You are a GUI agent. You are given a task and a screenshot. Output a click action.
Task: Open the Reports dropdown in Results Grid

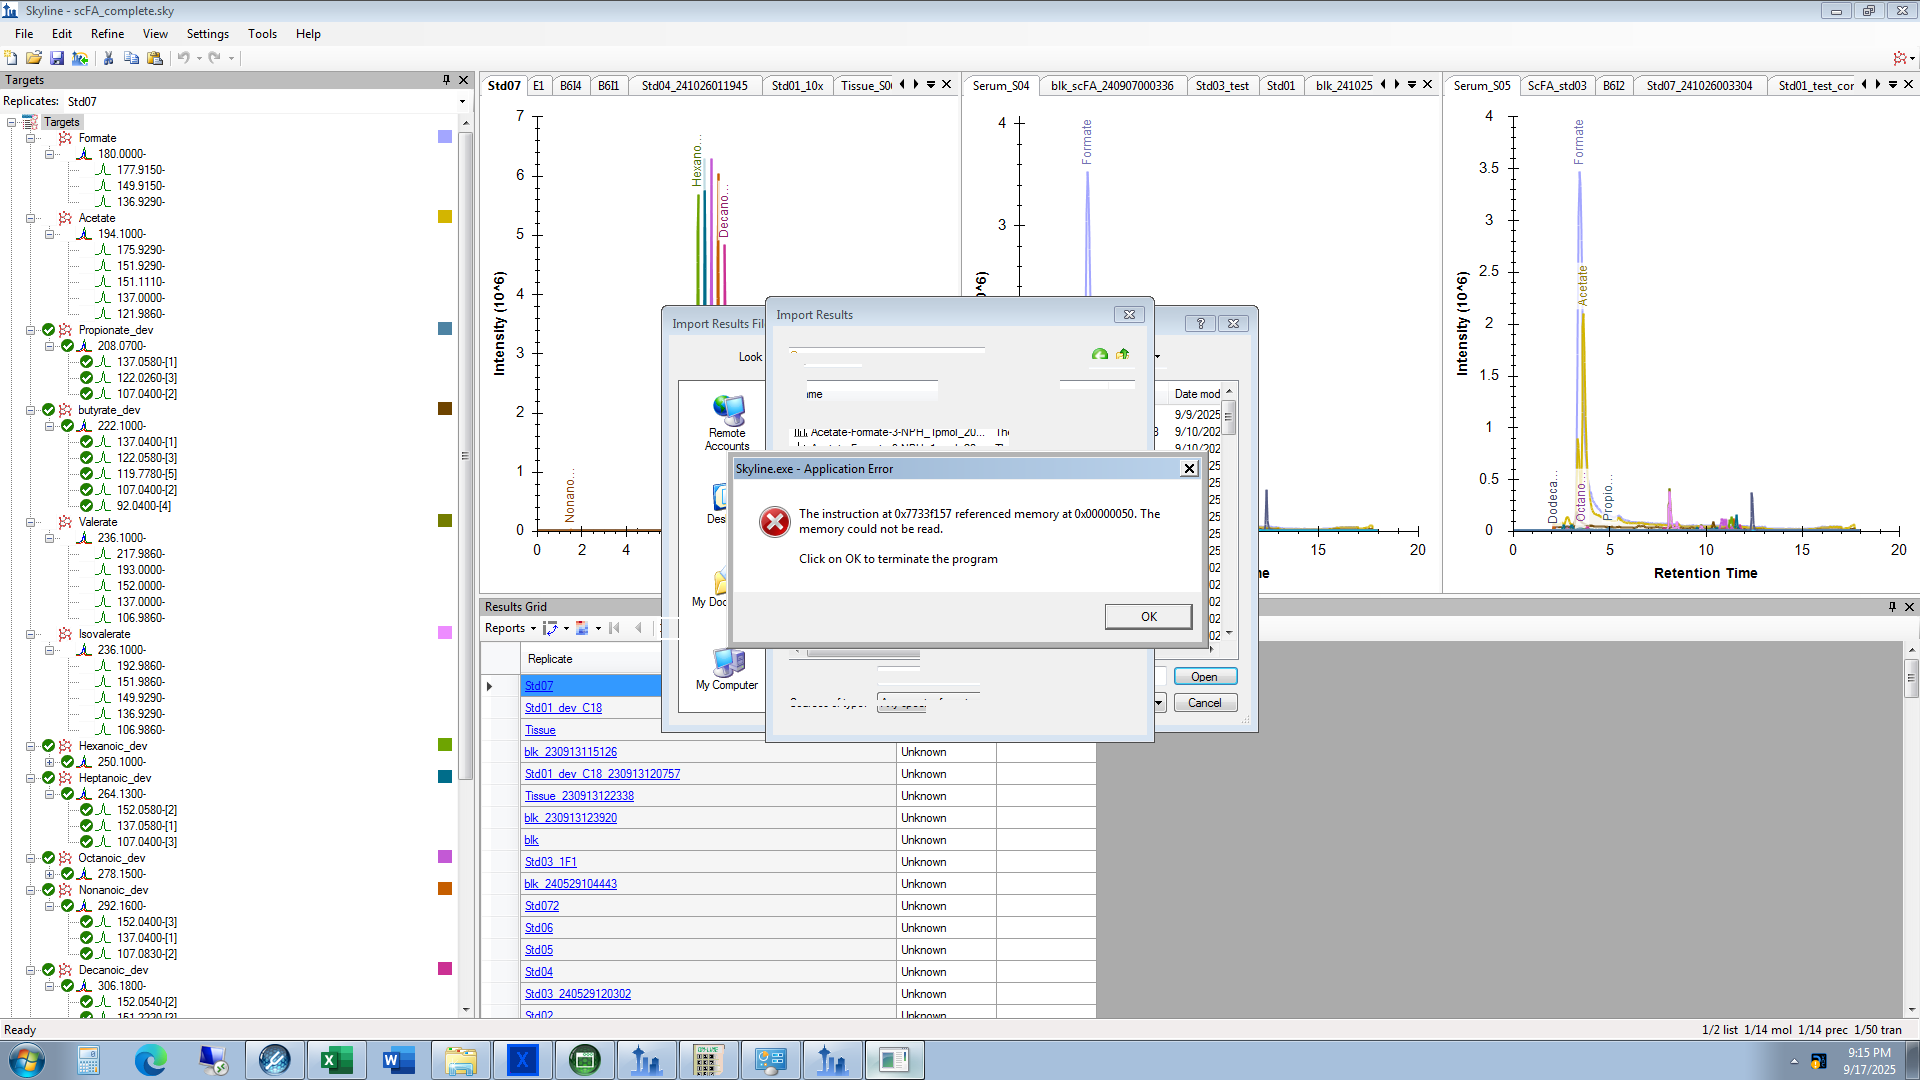509,629
